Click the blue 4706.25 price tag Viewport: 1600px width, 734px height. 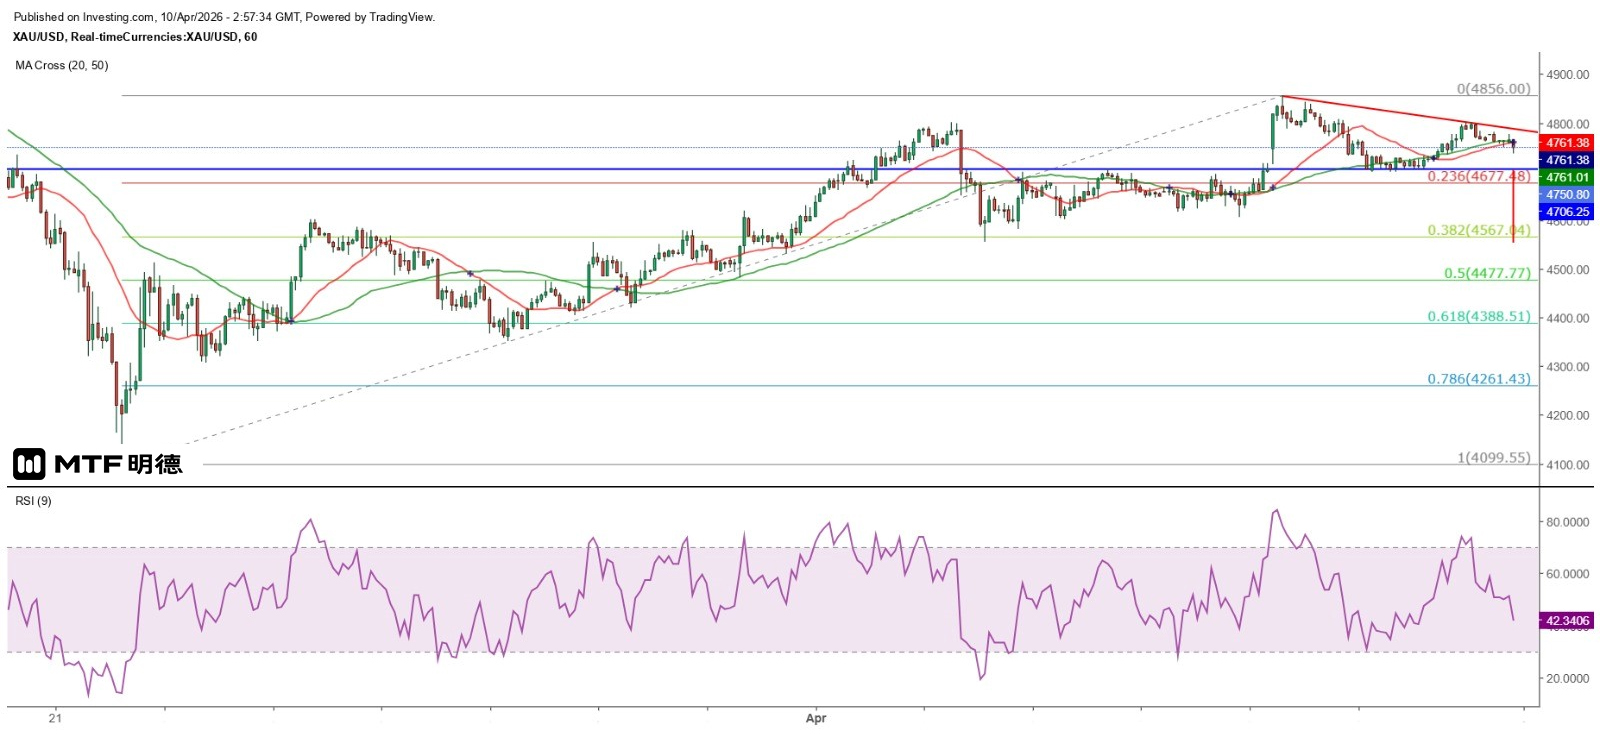point(1566,212)
